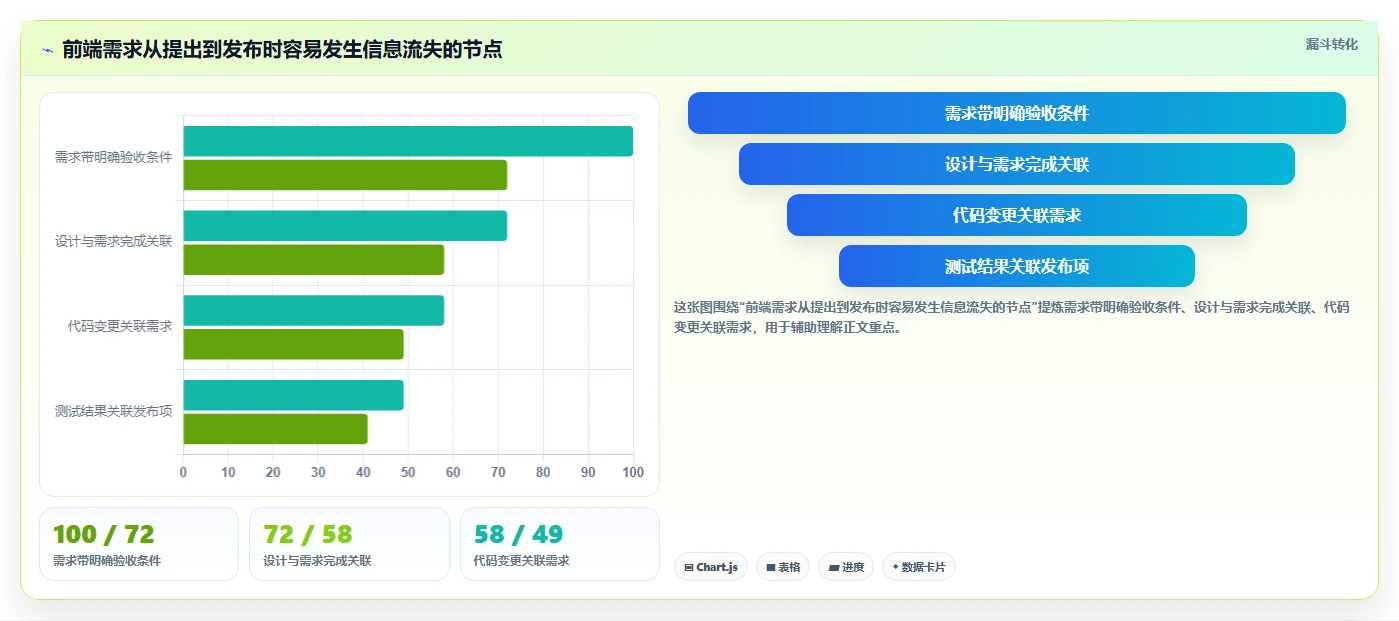Click teal bar for 需求带明确验收条件
Image resolution: width=1399 pixels, height=621 pixels.
pos(408,141)
